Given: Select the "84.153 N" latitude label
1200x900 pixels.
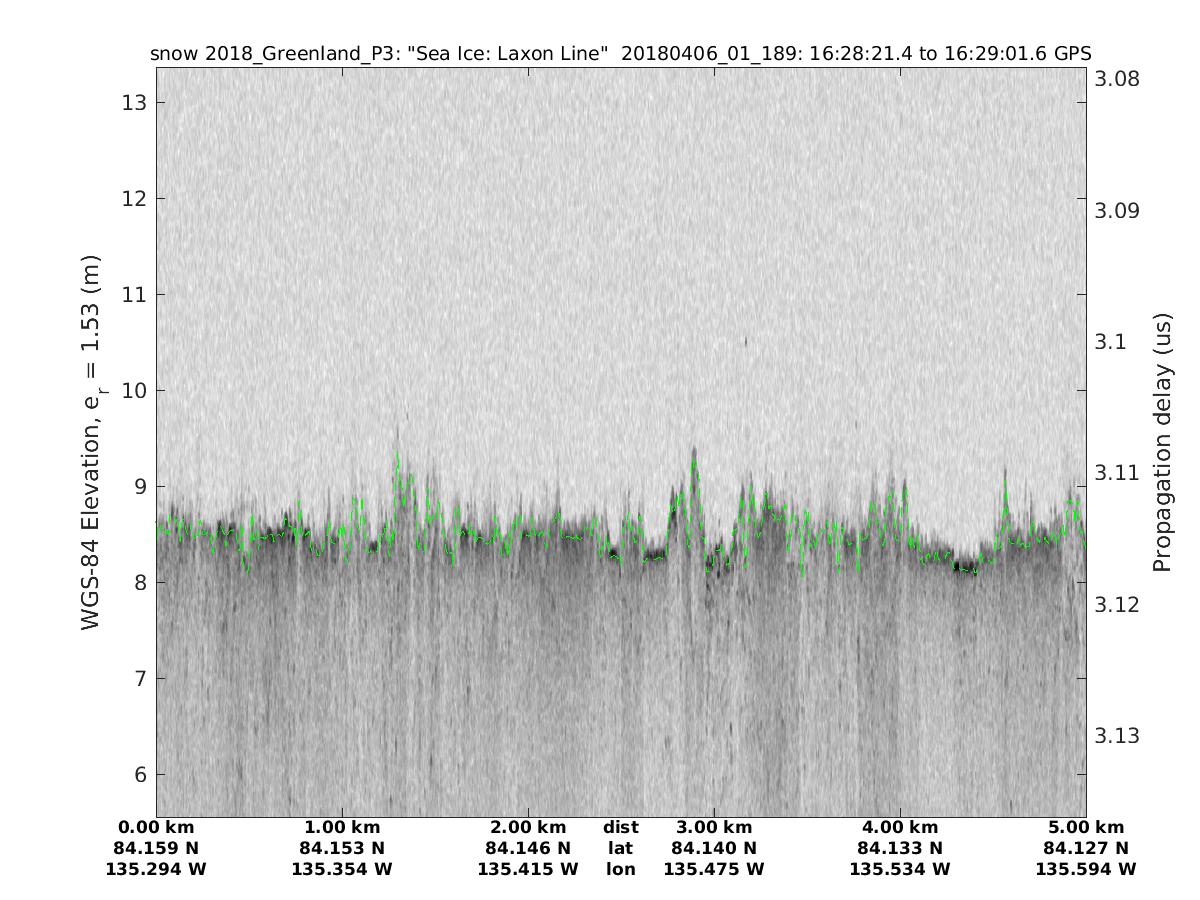Looking at the screenshot, I should click(x=342, y=848).
